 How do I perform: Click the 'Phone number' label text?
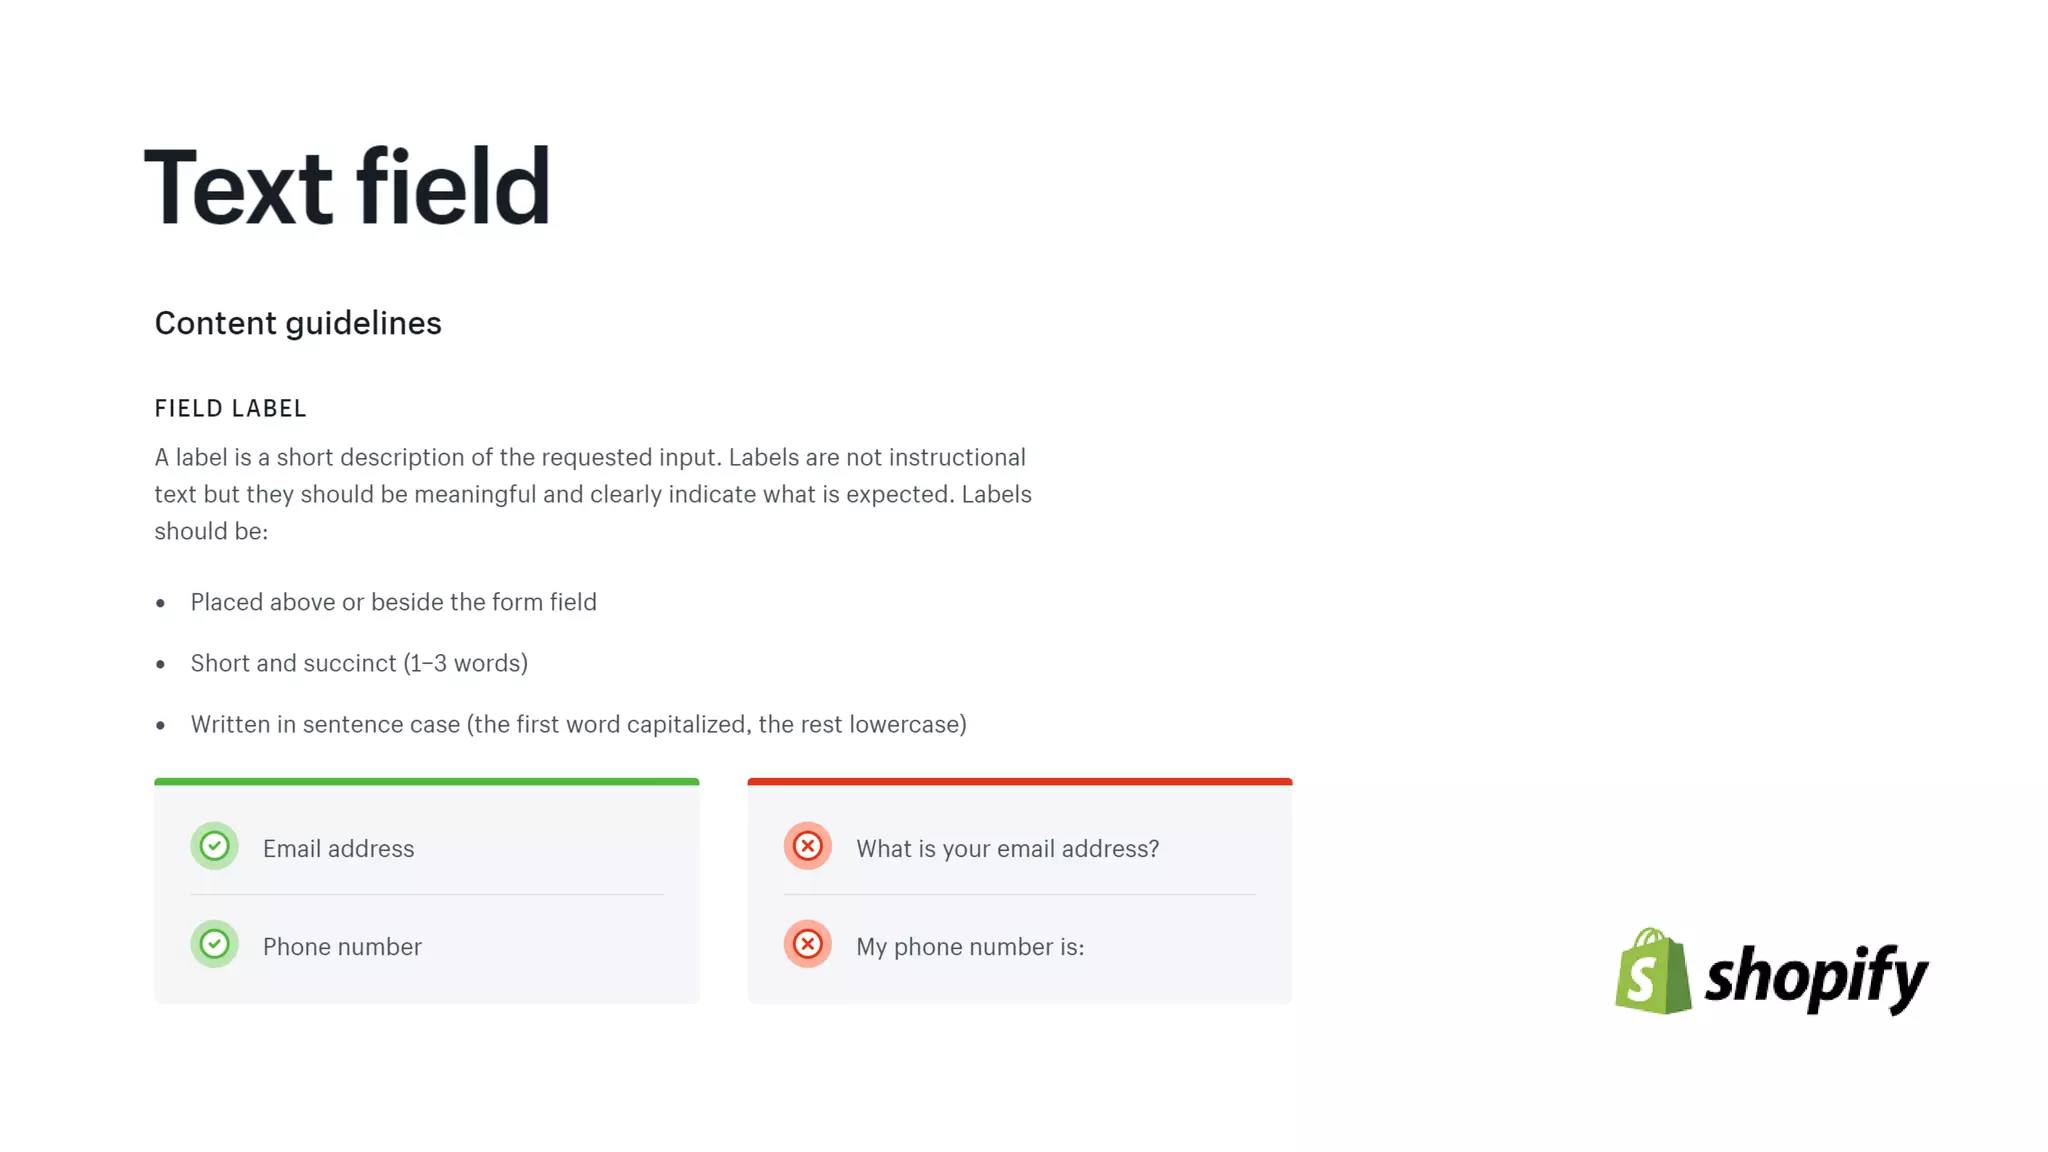[342, 947]
